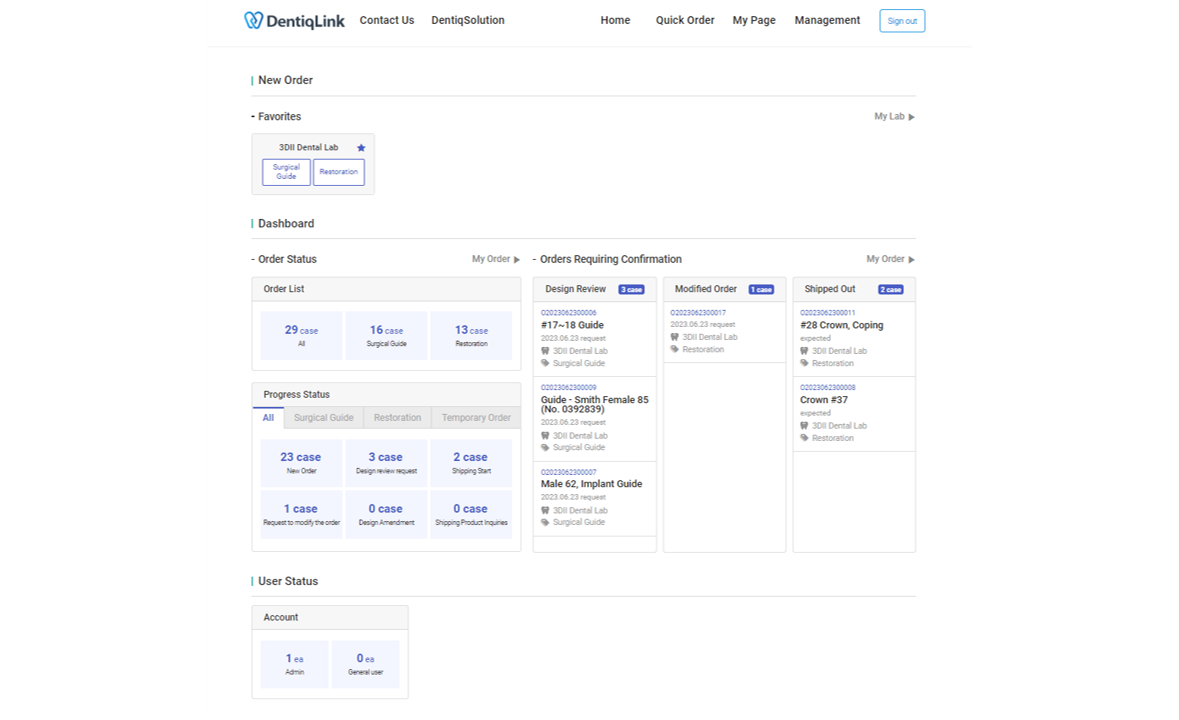This screenshot has height=720, width=1179.
Task: Click the Sign out button
Action: click(901, 20)
